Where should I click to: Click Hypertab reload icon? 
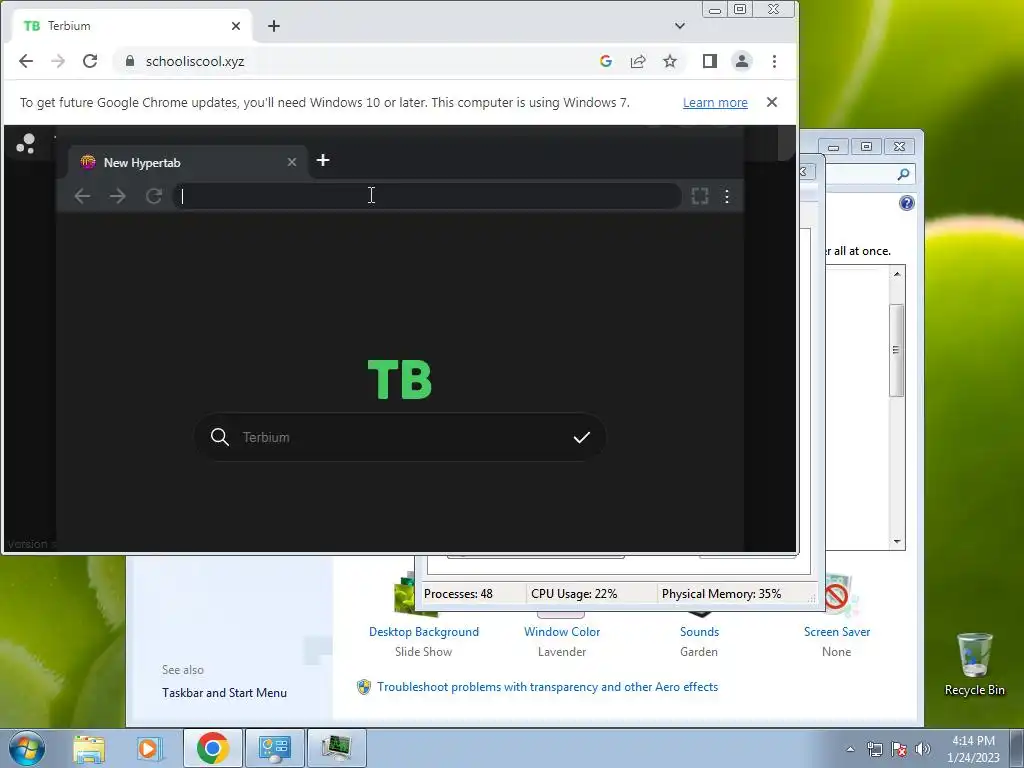pos(153,196)
